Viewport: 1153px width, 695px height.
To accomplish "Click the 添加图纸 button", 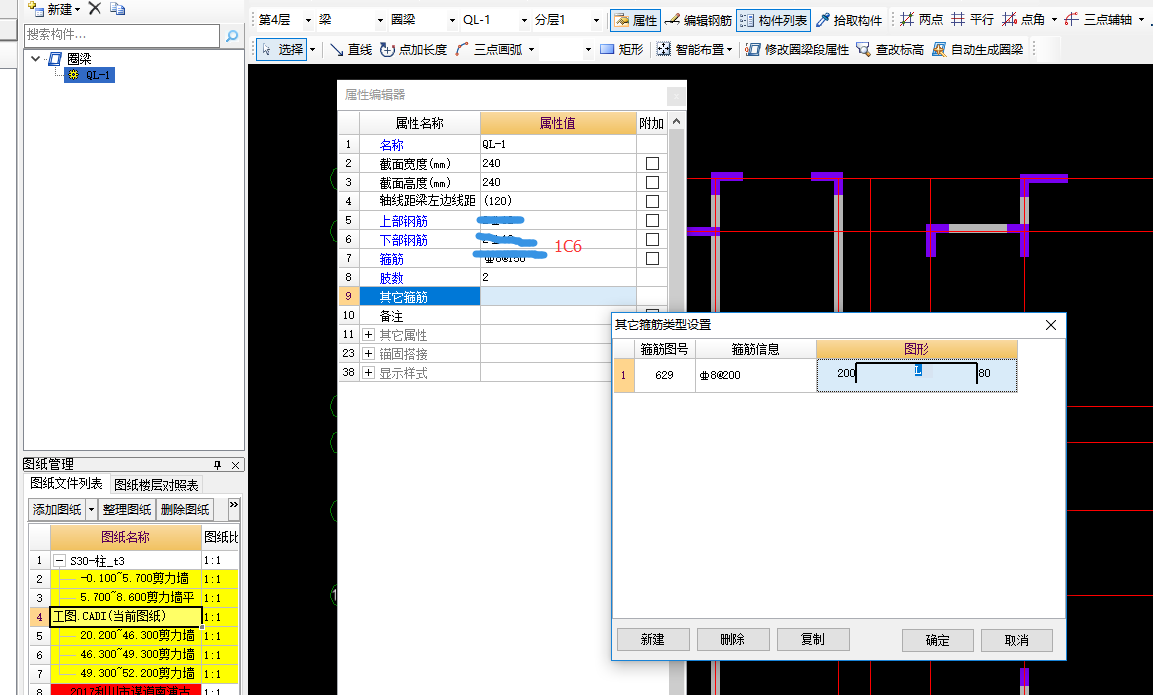I will 57,510.
